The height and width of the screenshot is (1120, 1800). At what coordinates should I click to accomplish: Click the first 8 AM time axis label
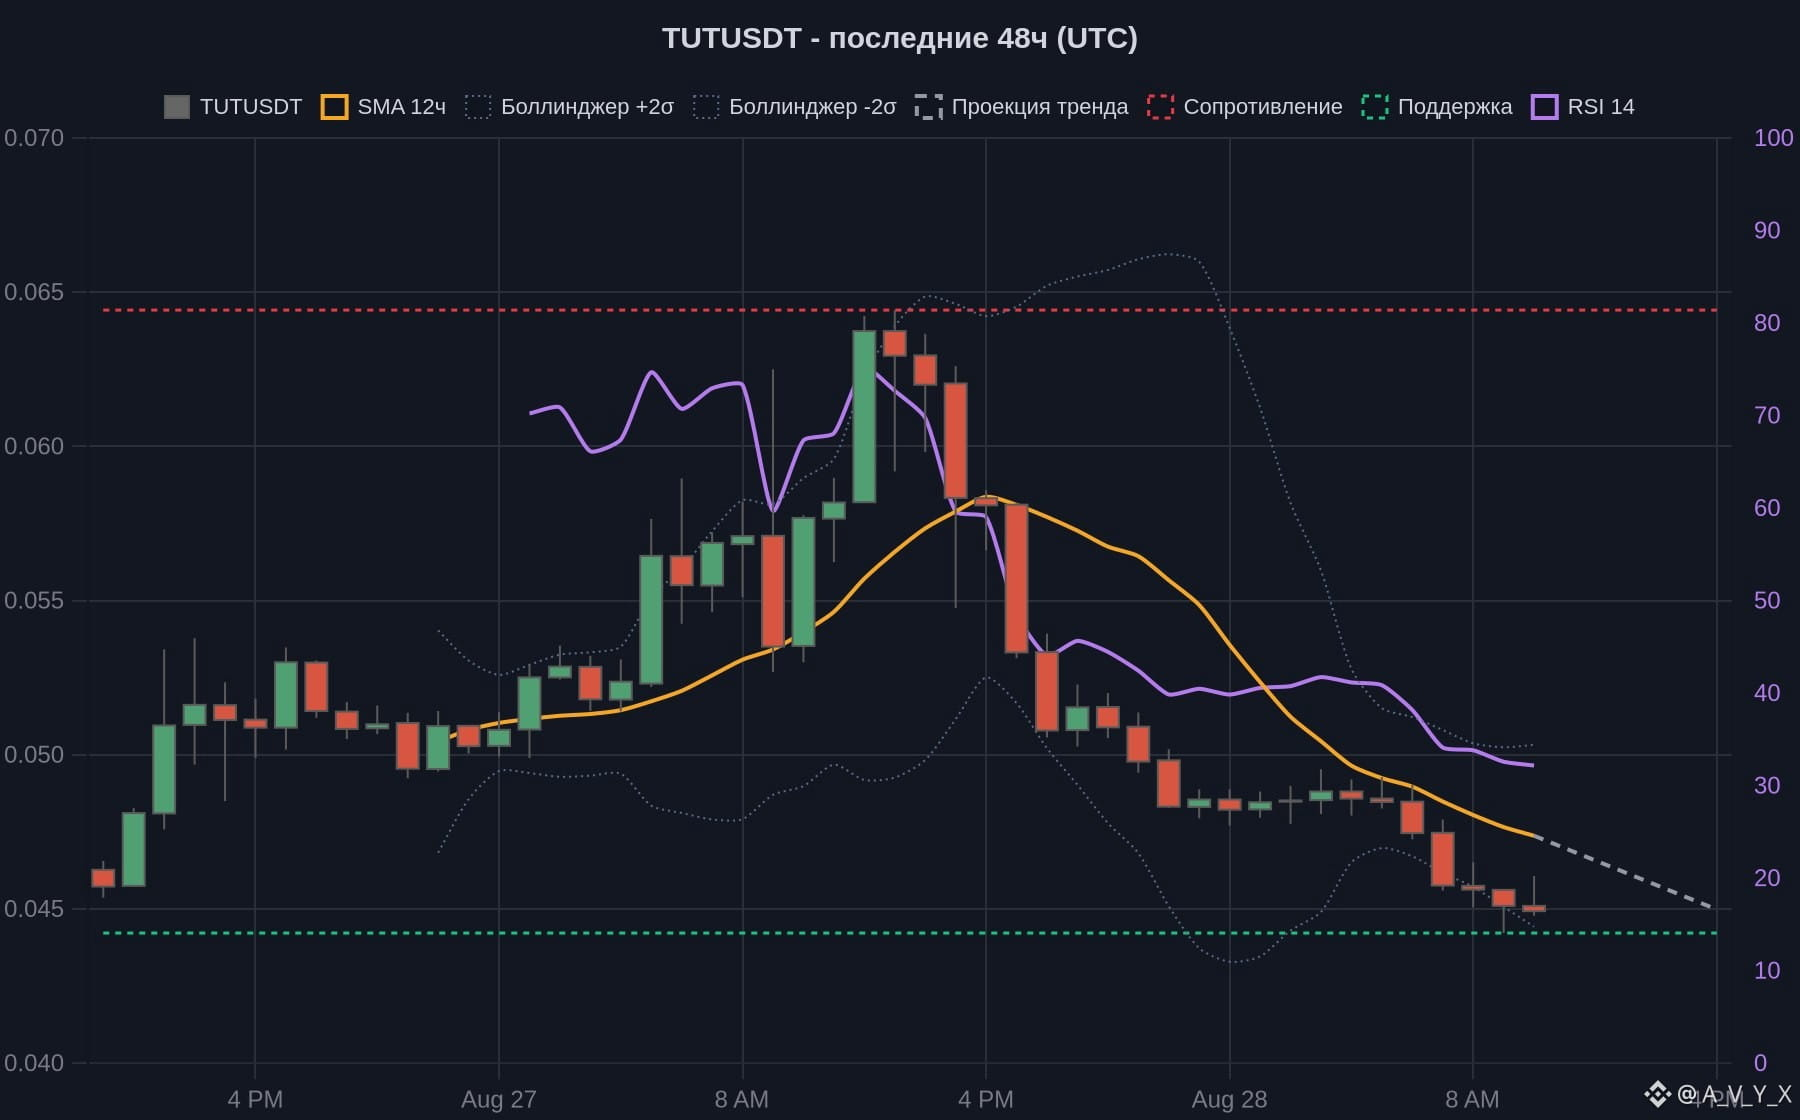742,1100
